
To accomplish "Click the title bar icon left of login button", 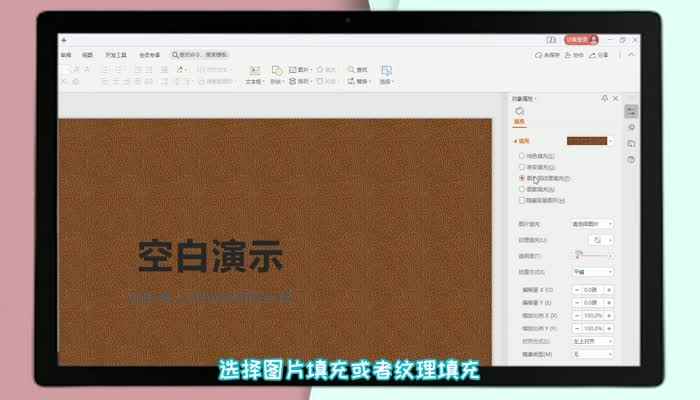I will [x=551, y=40].
